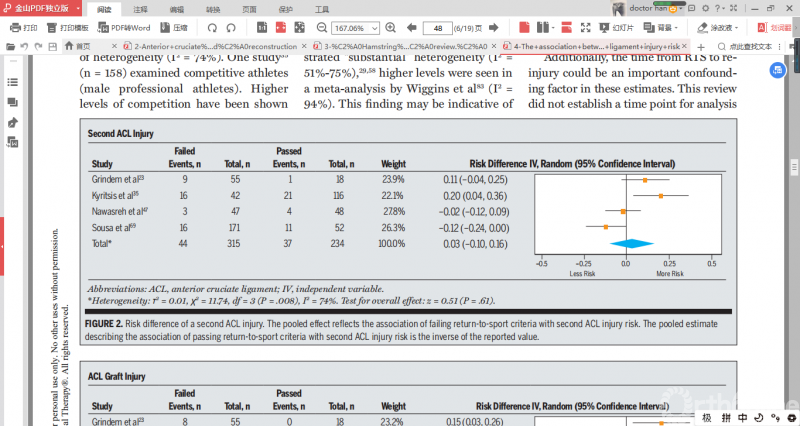Viewport: 800px width, 426px height.
Task: Switch to the 2-Anterior+cruciate document tab
Action: (208, 47)
